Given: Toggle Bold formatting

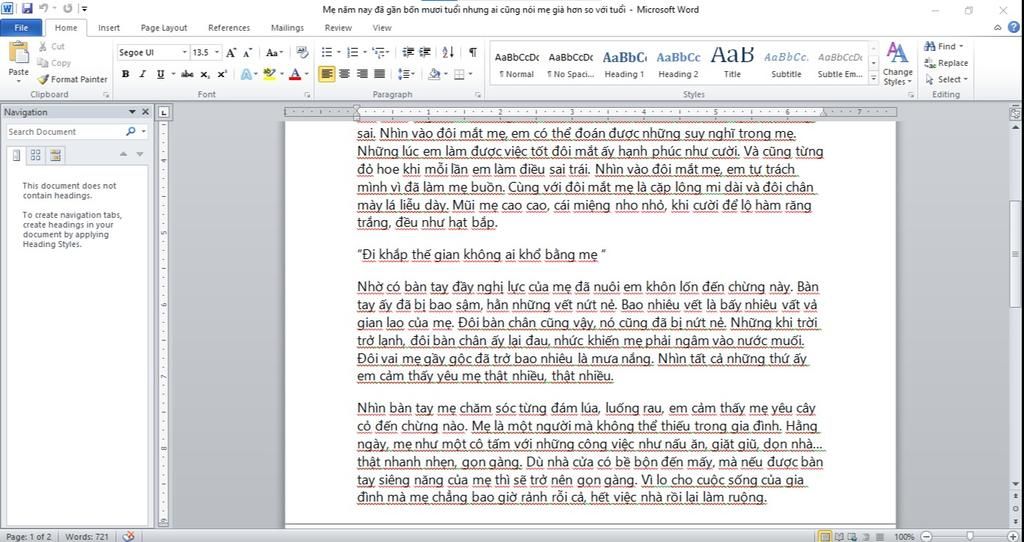Looking at the screenshot, I should pos(125,74).
